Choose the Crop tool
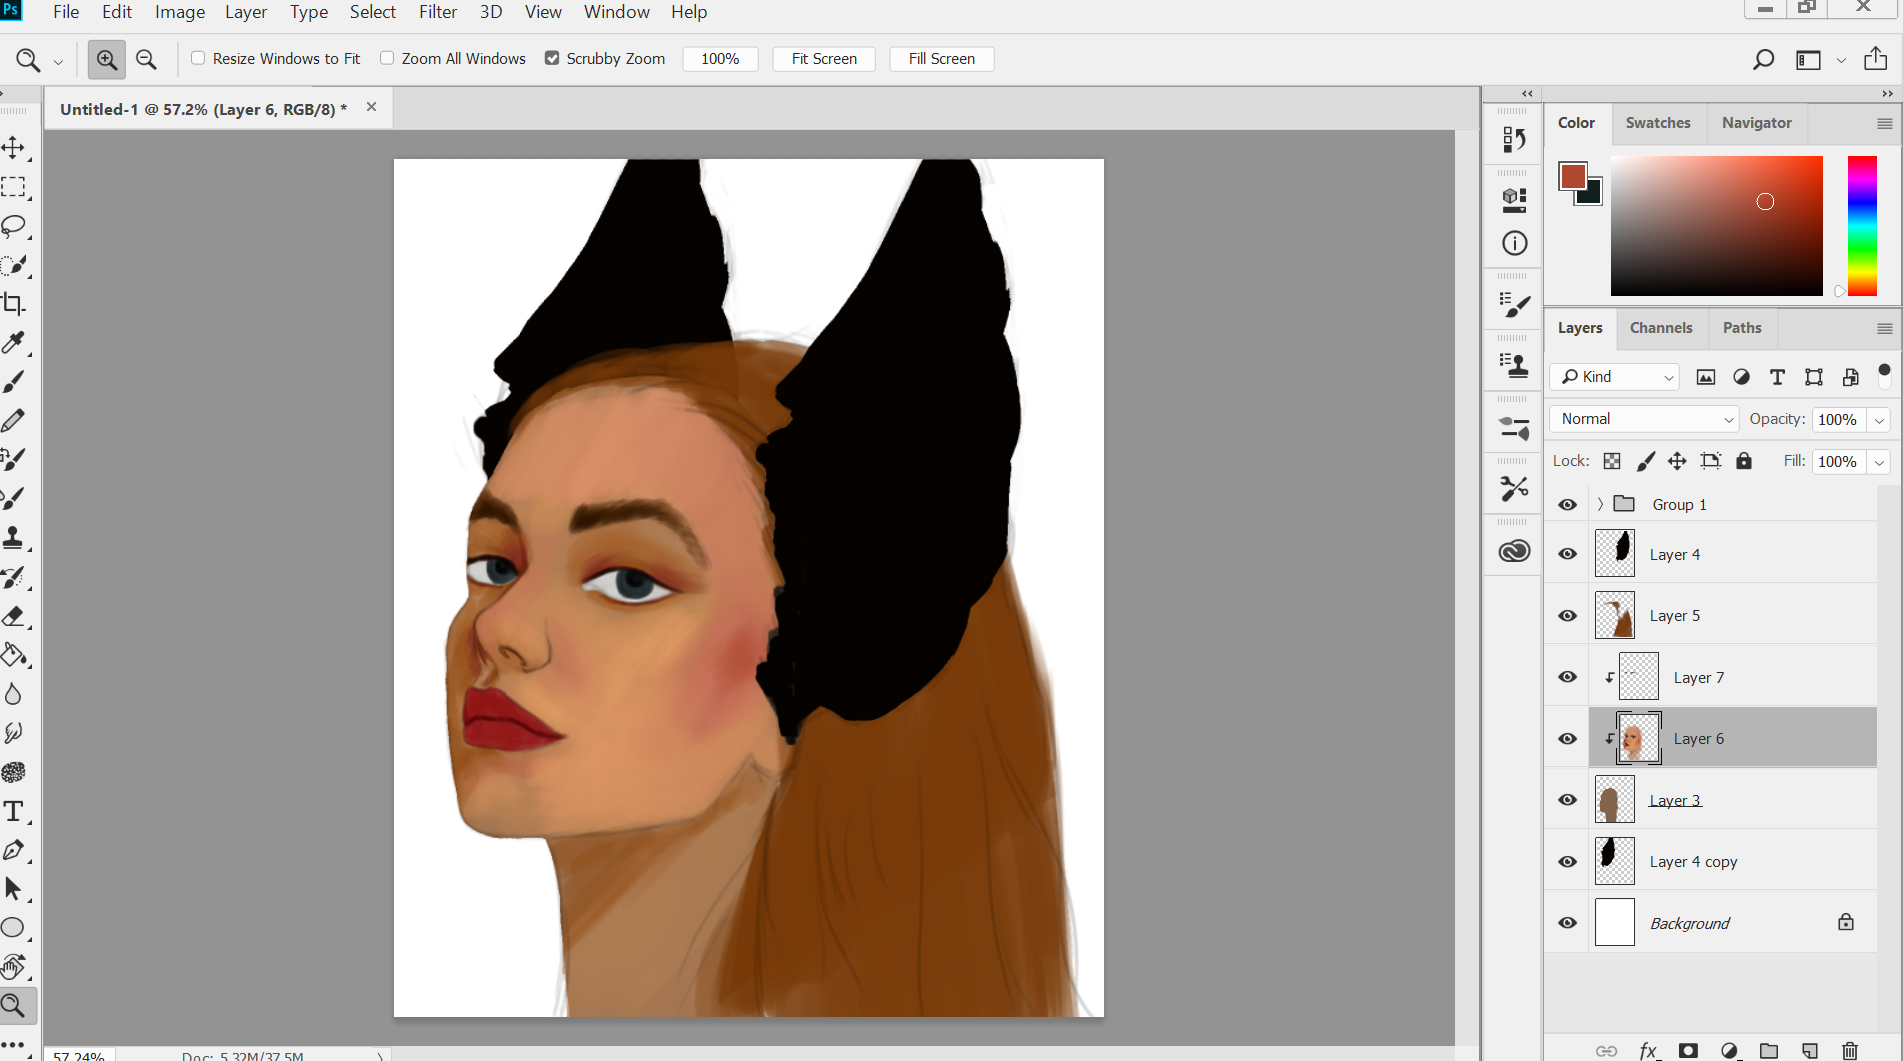The height and width of the screenshot is (1061, 1903). coord(14,304)
